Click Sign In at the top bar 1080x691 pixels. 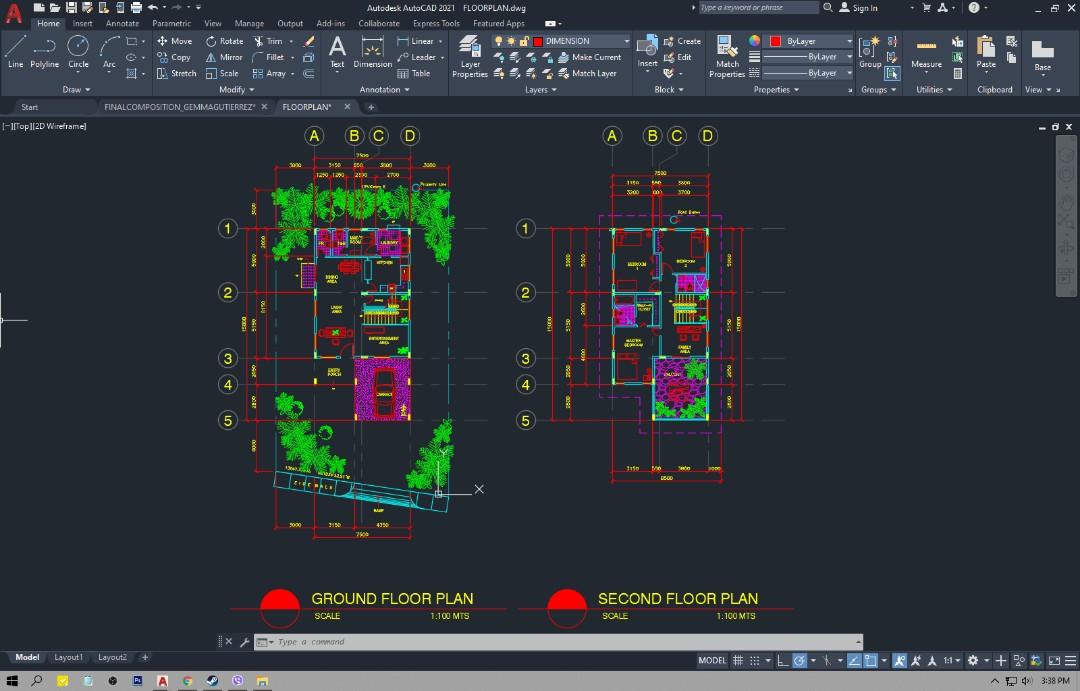(866, 7)
